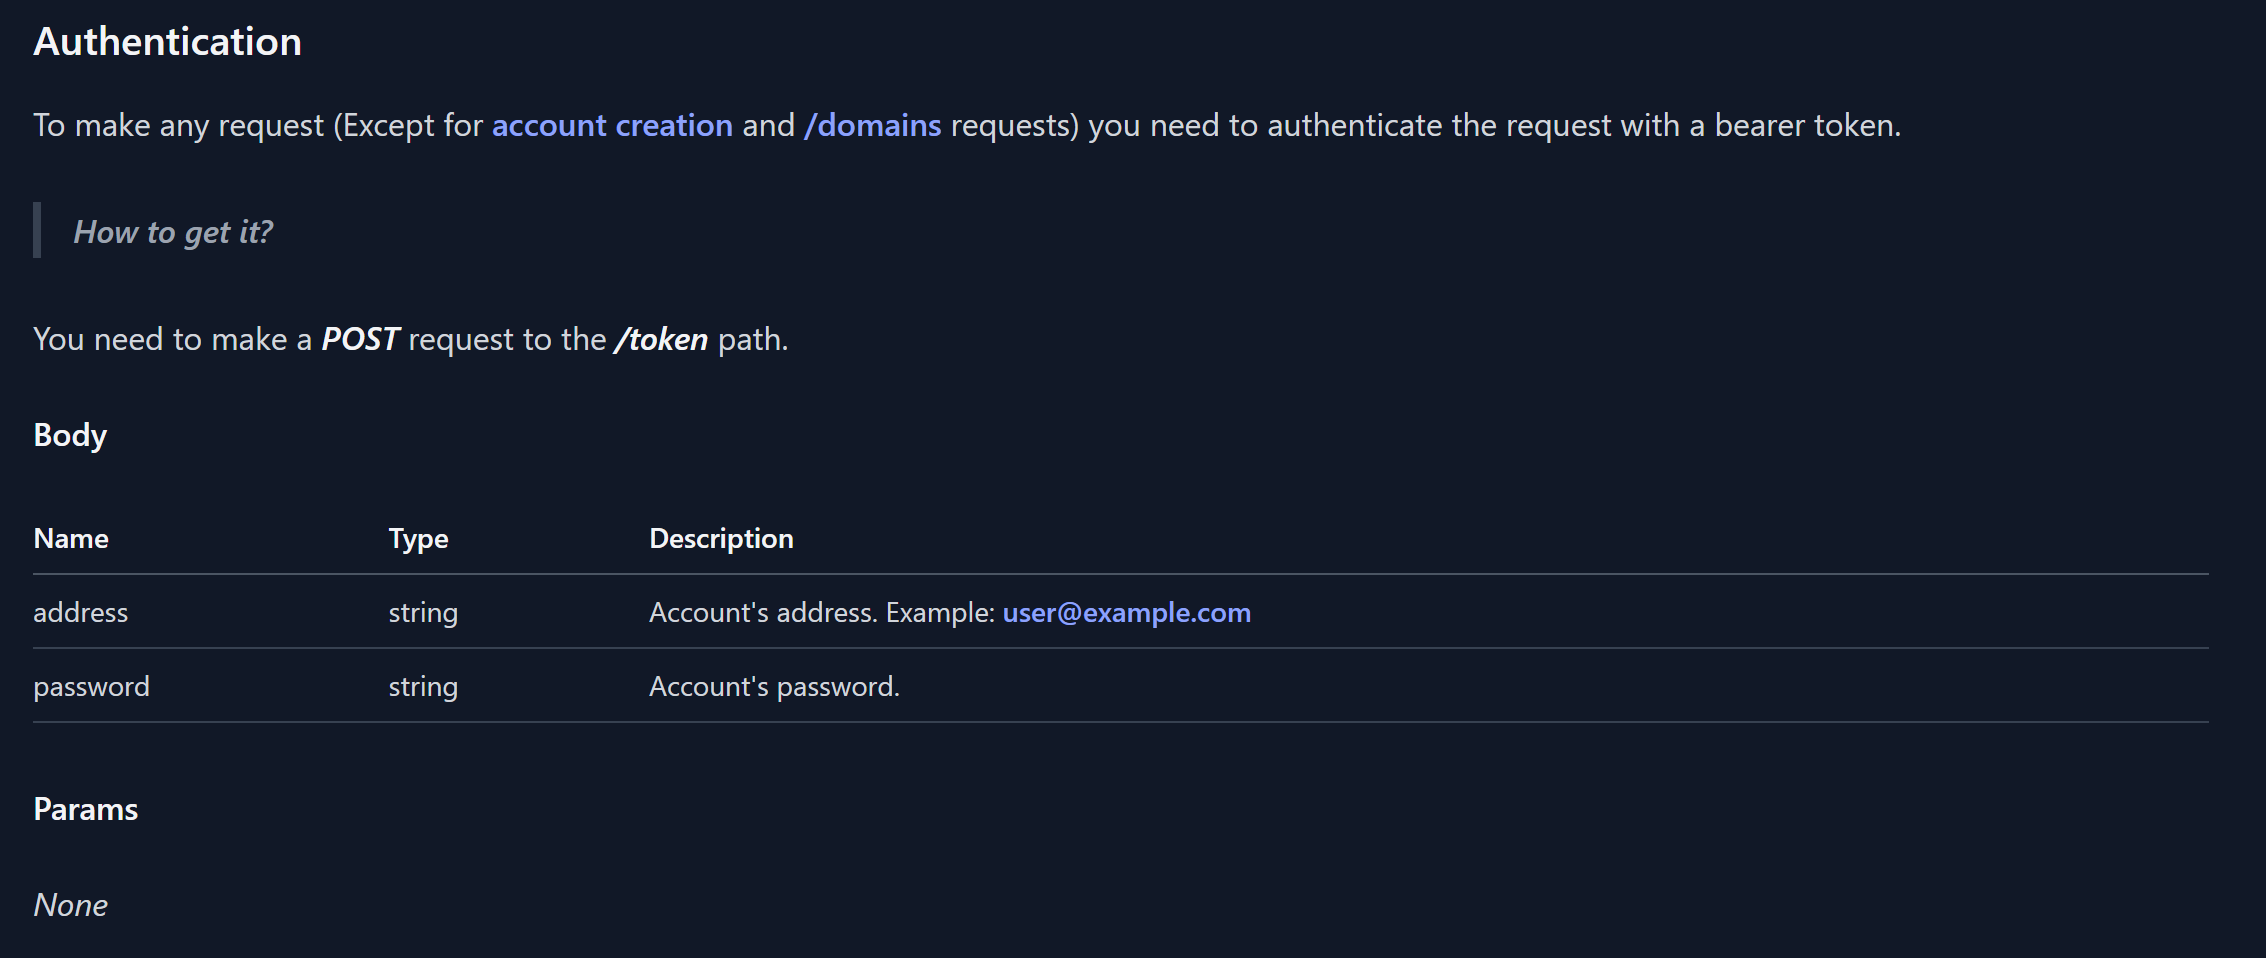Click the Authentication heading
The height and width of the screenshot is (958, 2266).
coord(167,42)
